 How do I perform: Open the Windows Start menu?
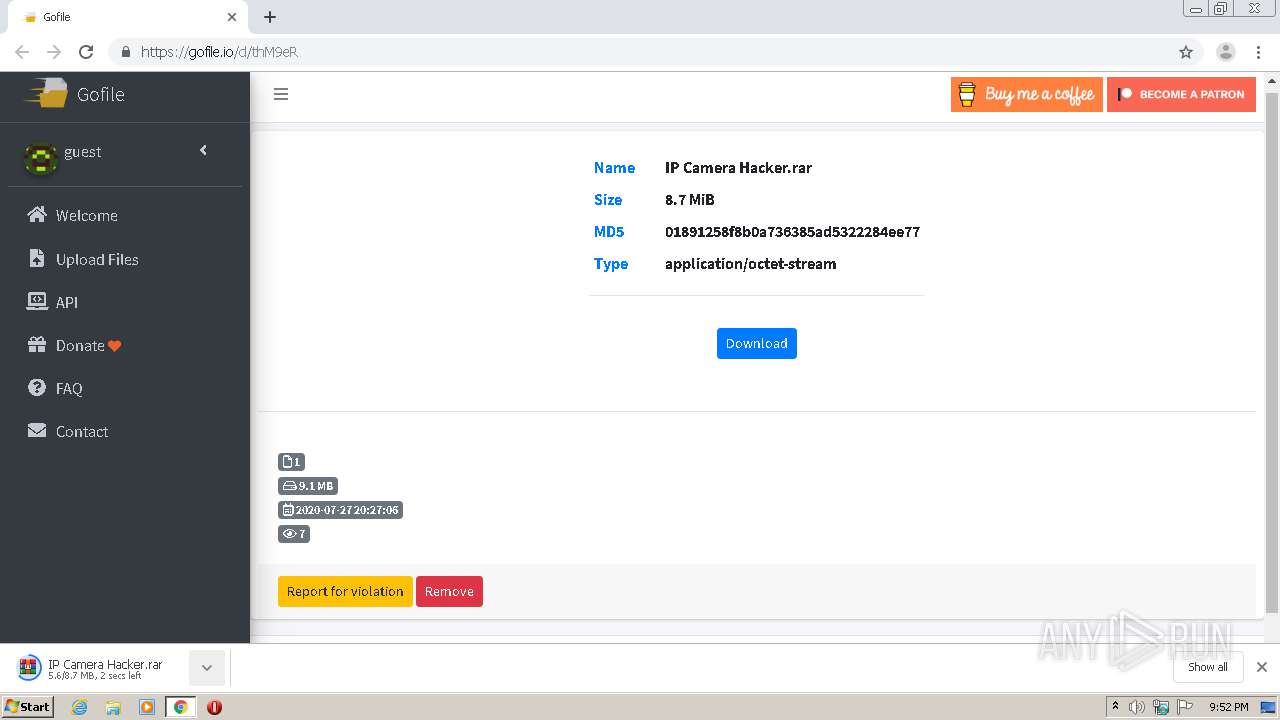click(27, 707)
